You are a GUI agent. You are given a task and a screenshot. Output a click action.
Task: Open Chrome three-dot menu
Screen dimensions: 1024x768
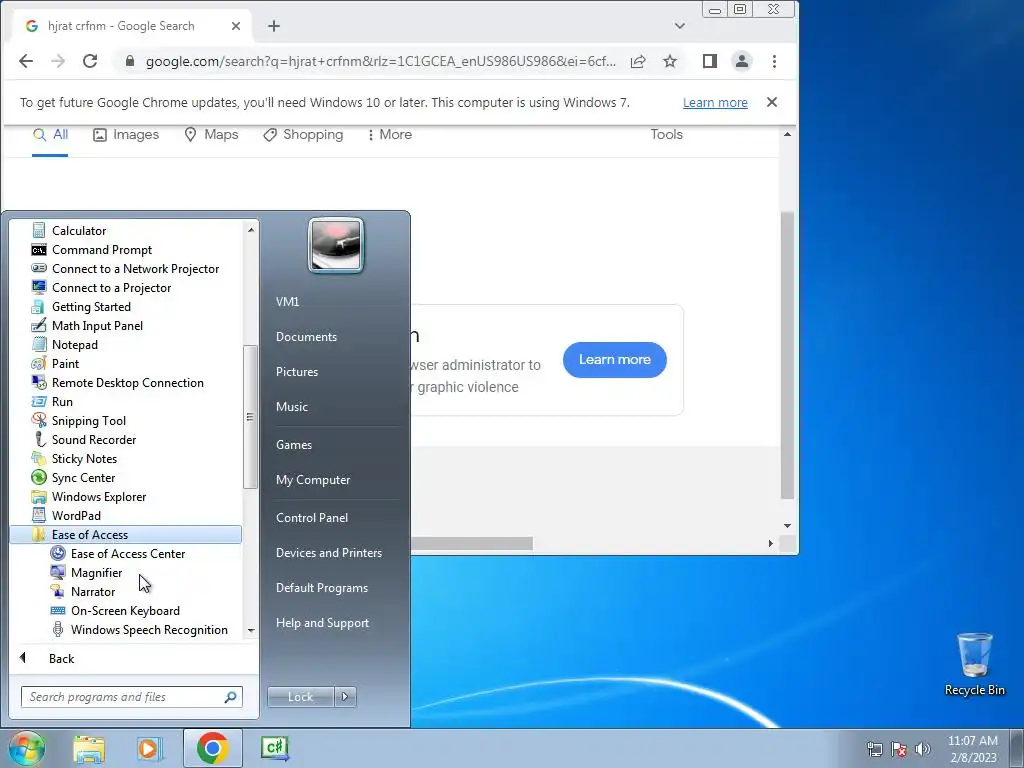775,61
